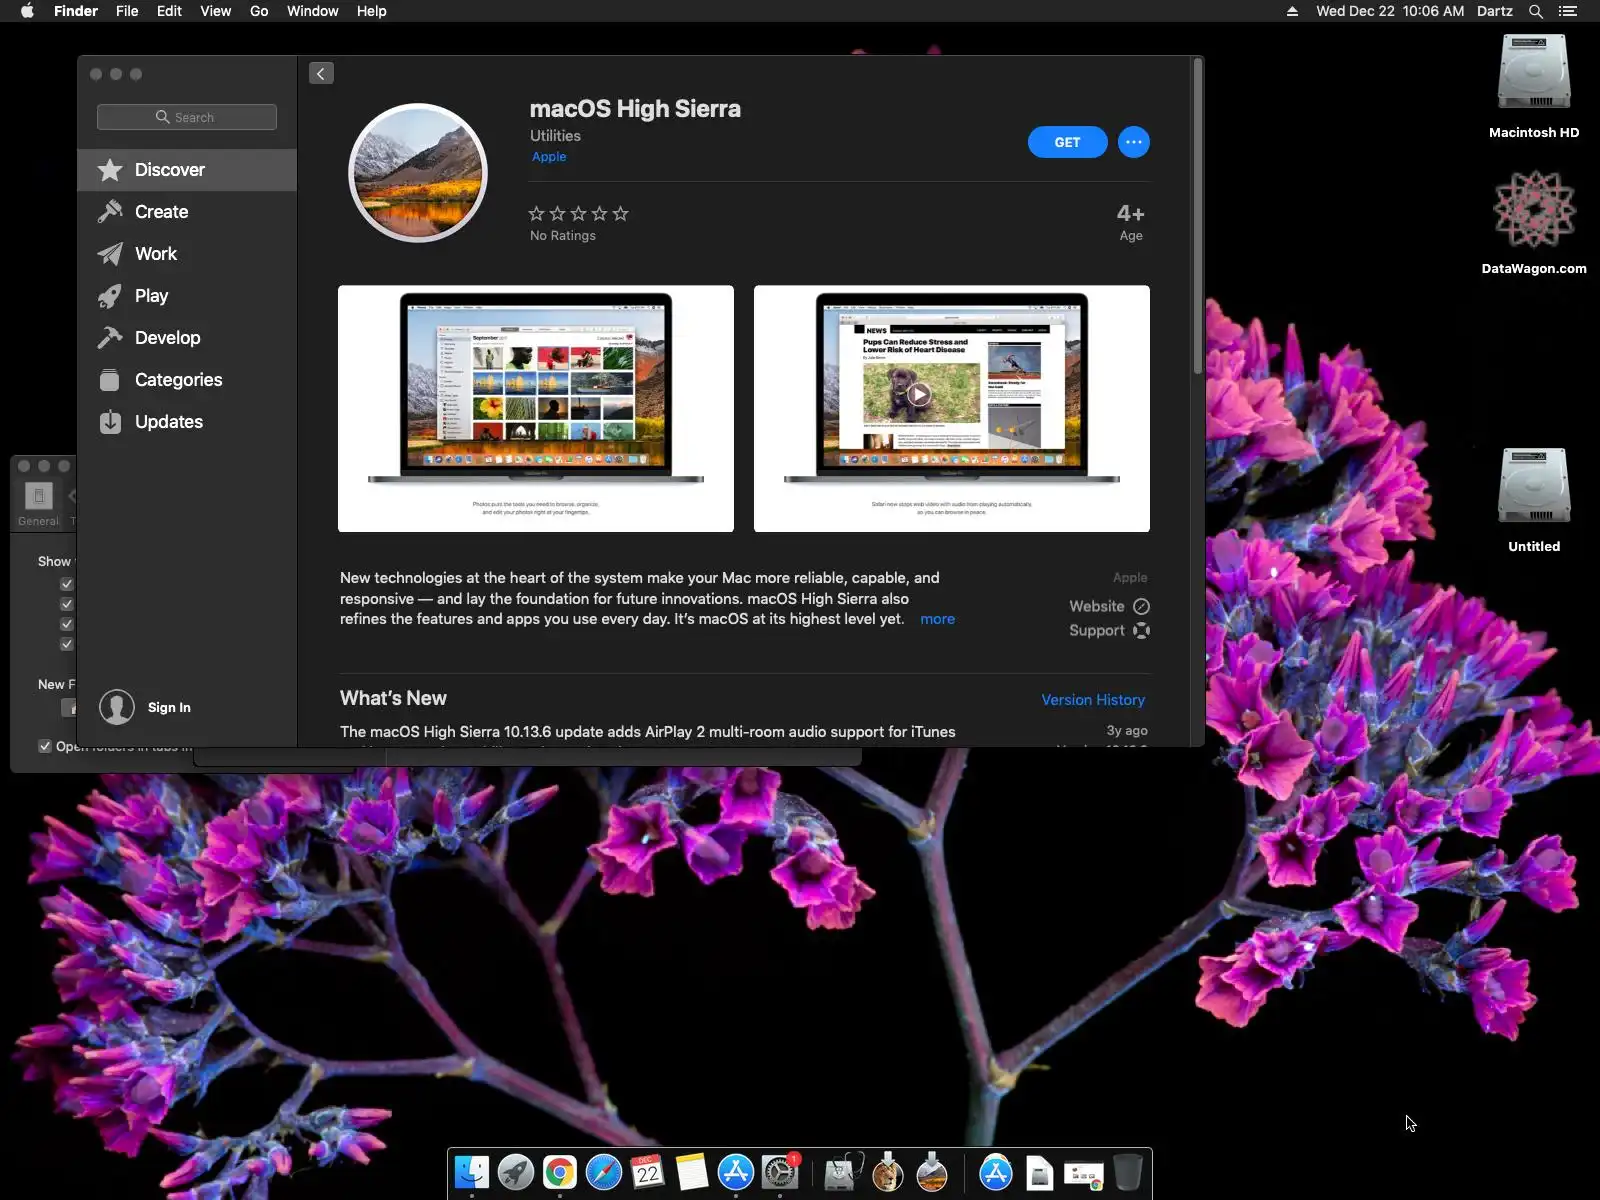Toggle the last checkbox under Show in Finder Preferences

pos(67,644)
